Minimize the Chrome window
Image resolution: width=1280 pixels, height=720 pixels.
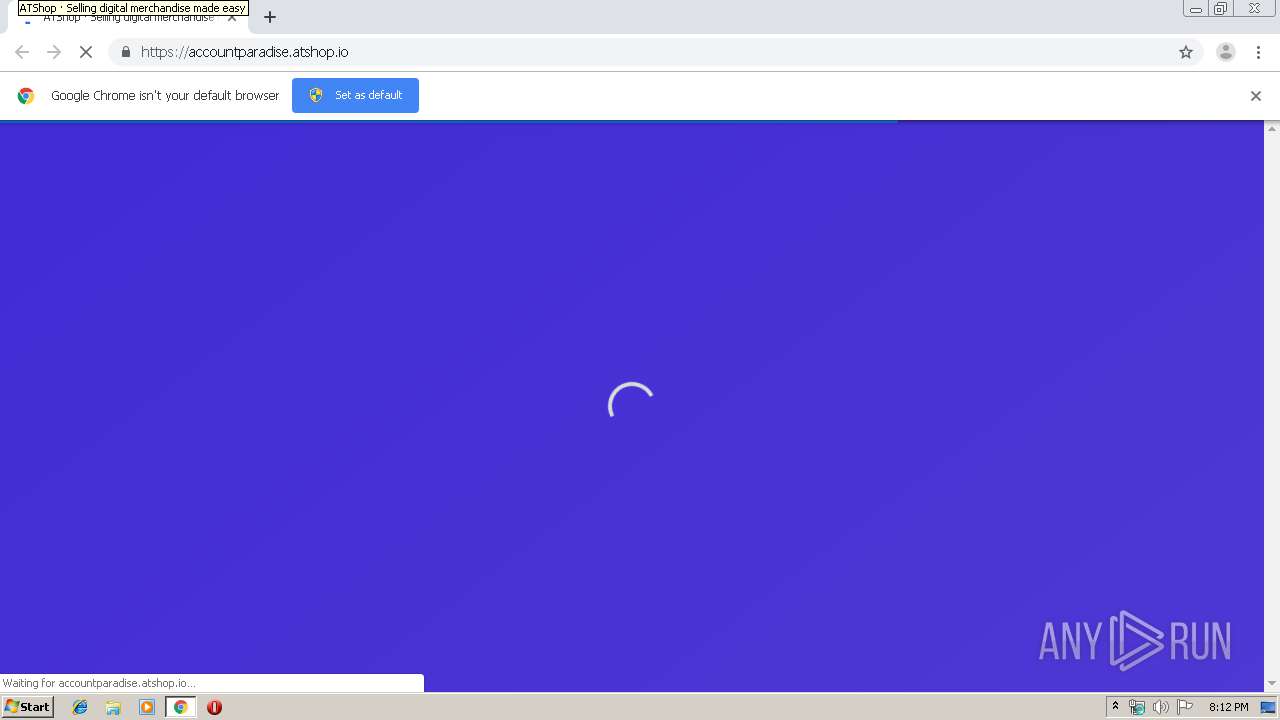coord(1195,9)
